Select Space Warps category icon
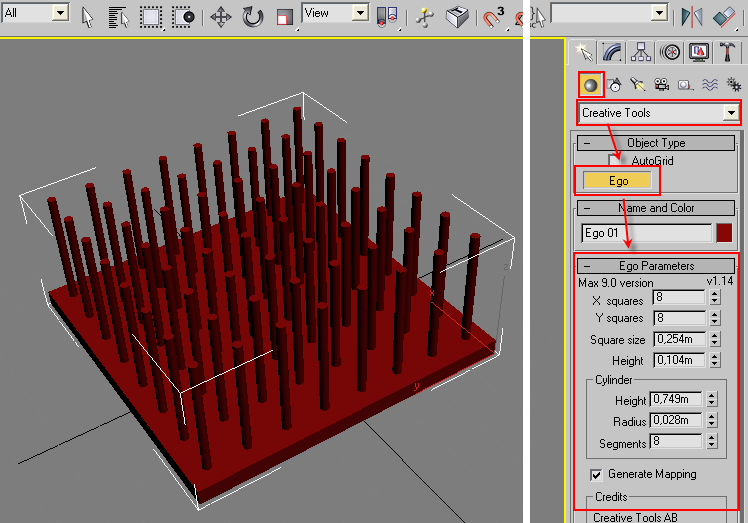748x523 pixels. point(710,85)
